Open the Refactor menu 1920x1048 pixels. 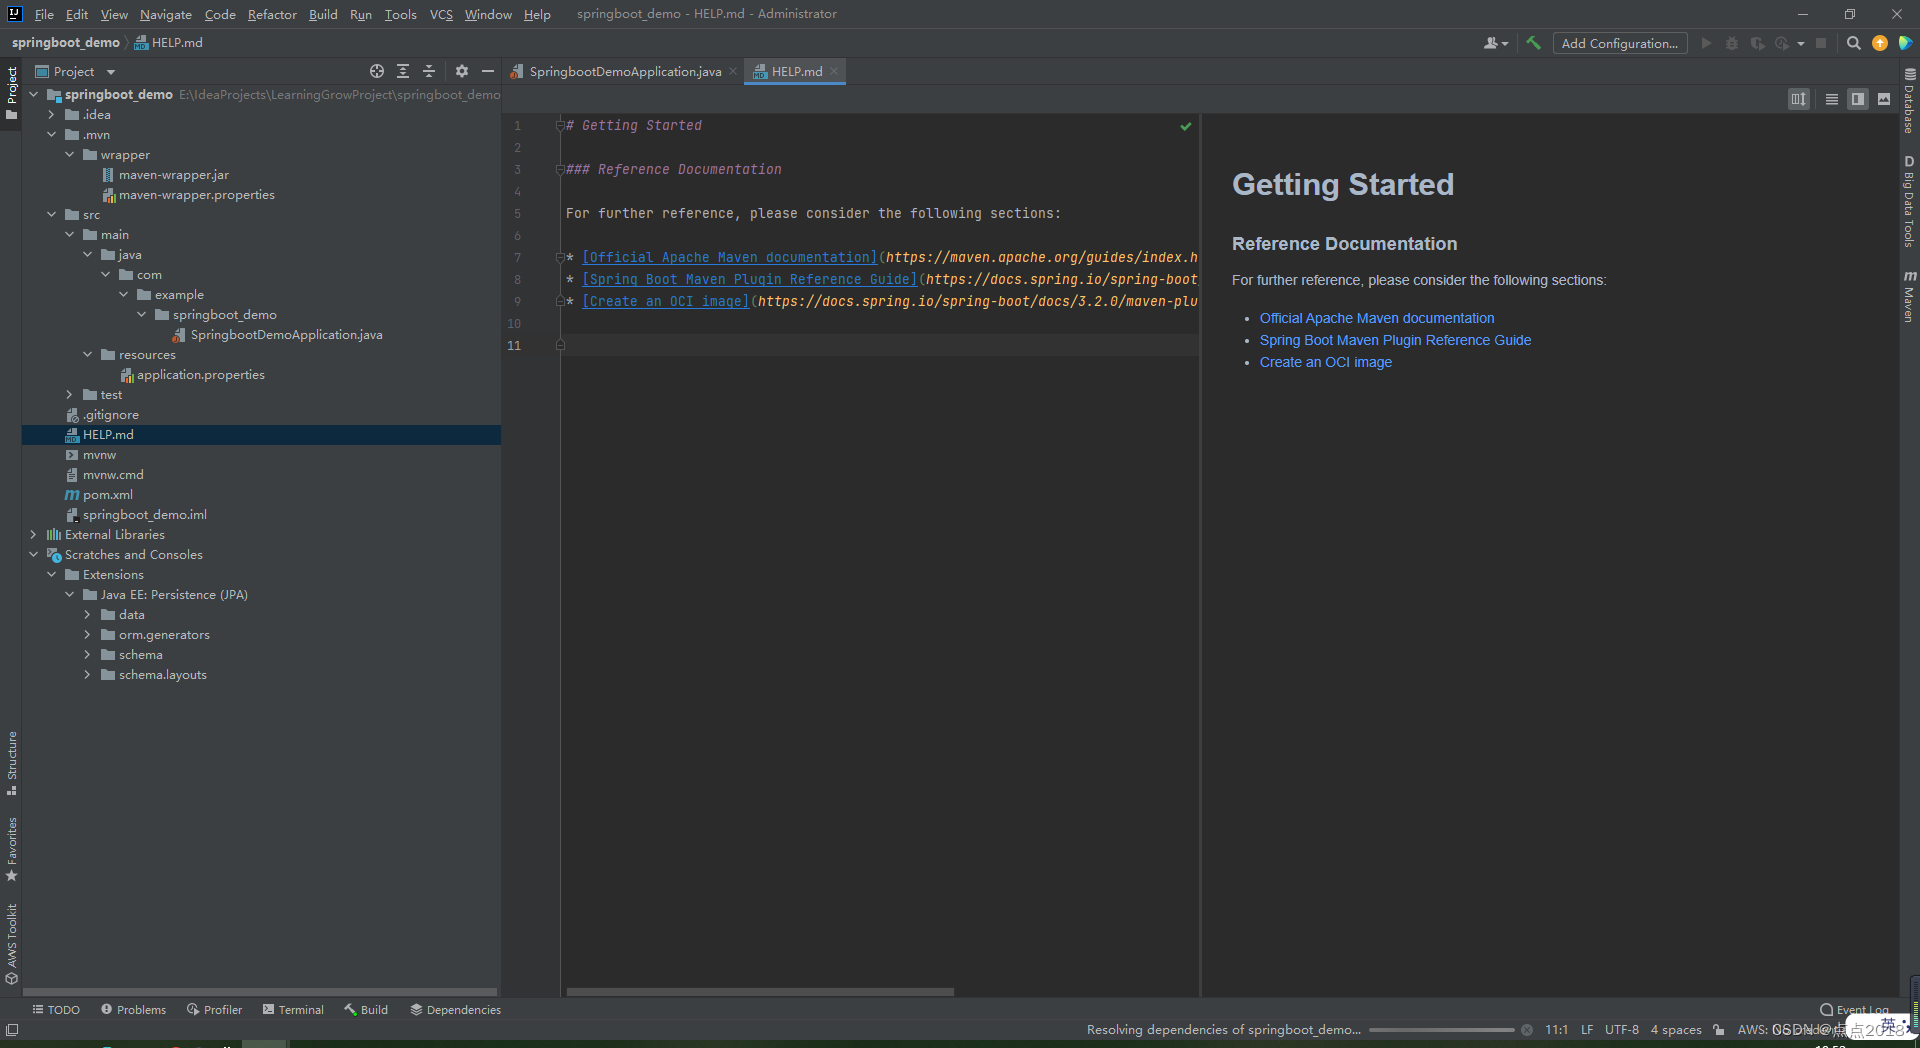272,14
